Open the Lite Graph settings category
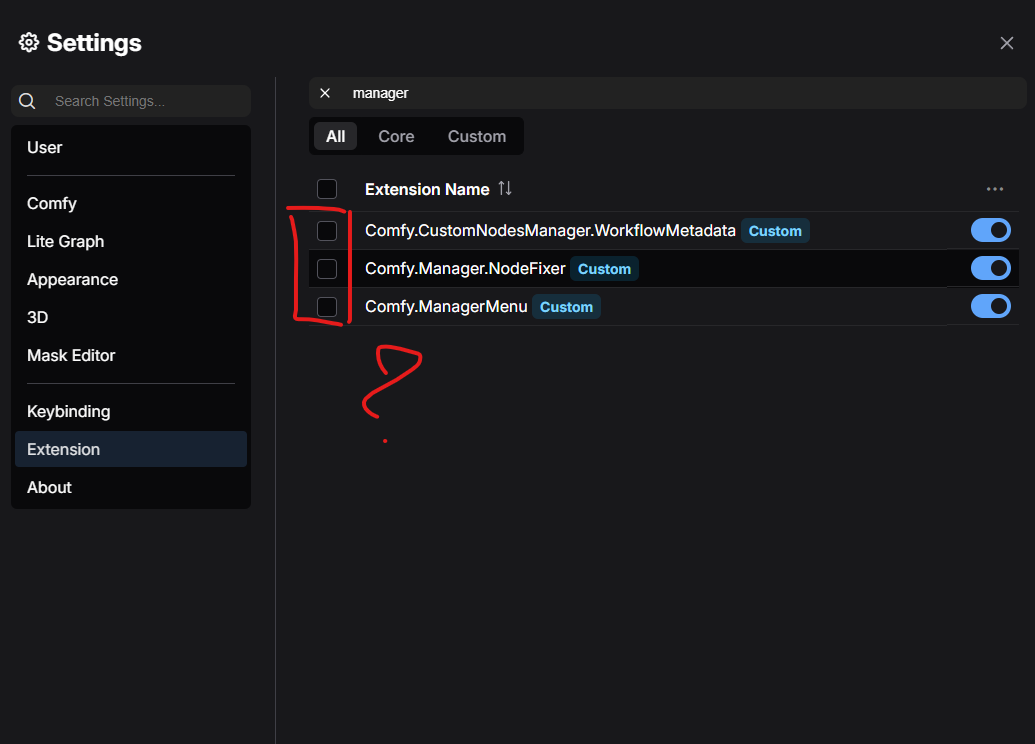 pos(131,242)
